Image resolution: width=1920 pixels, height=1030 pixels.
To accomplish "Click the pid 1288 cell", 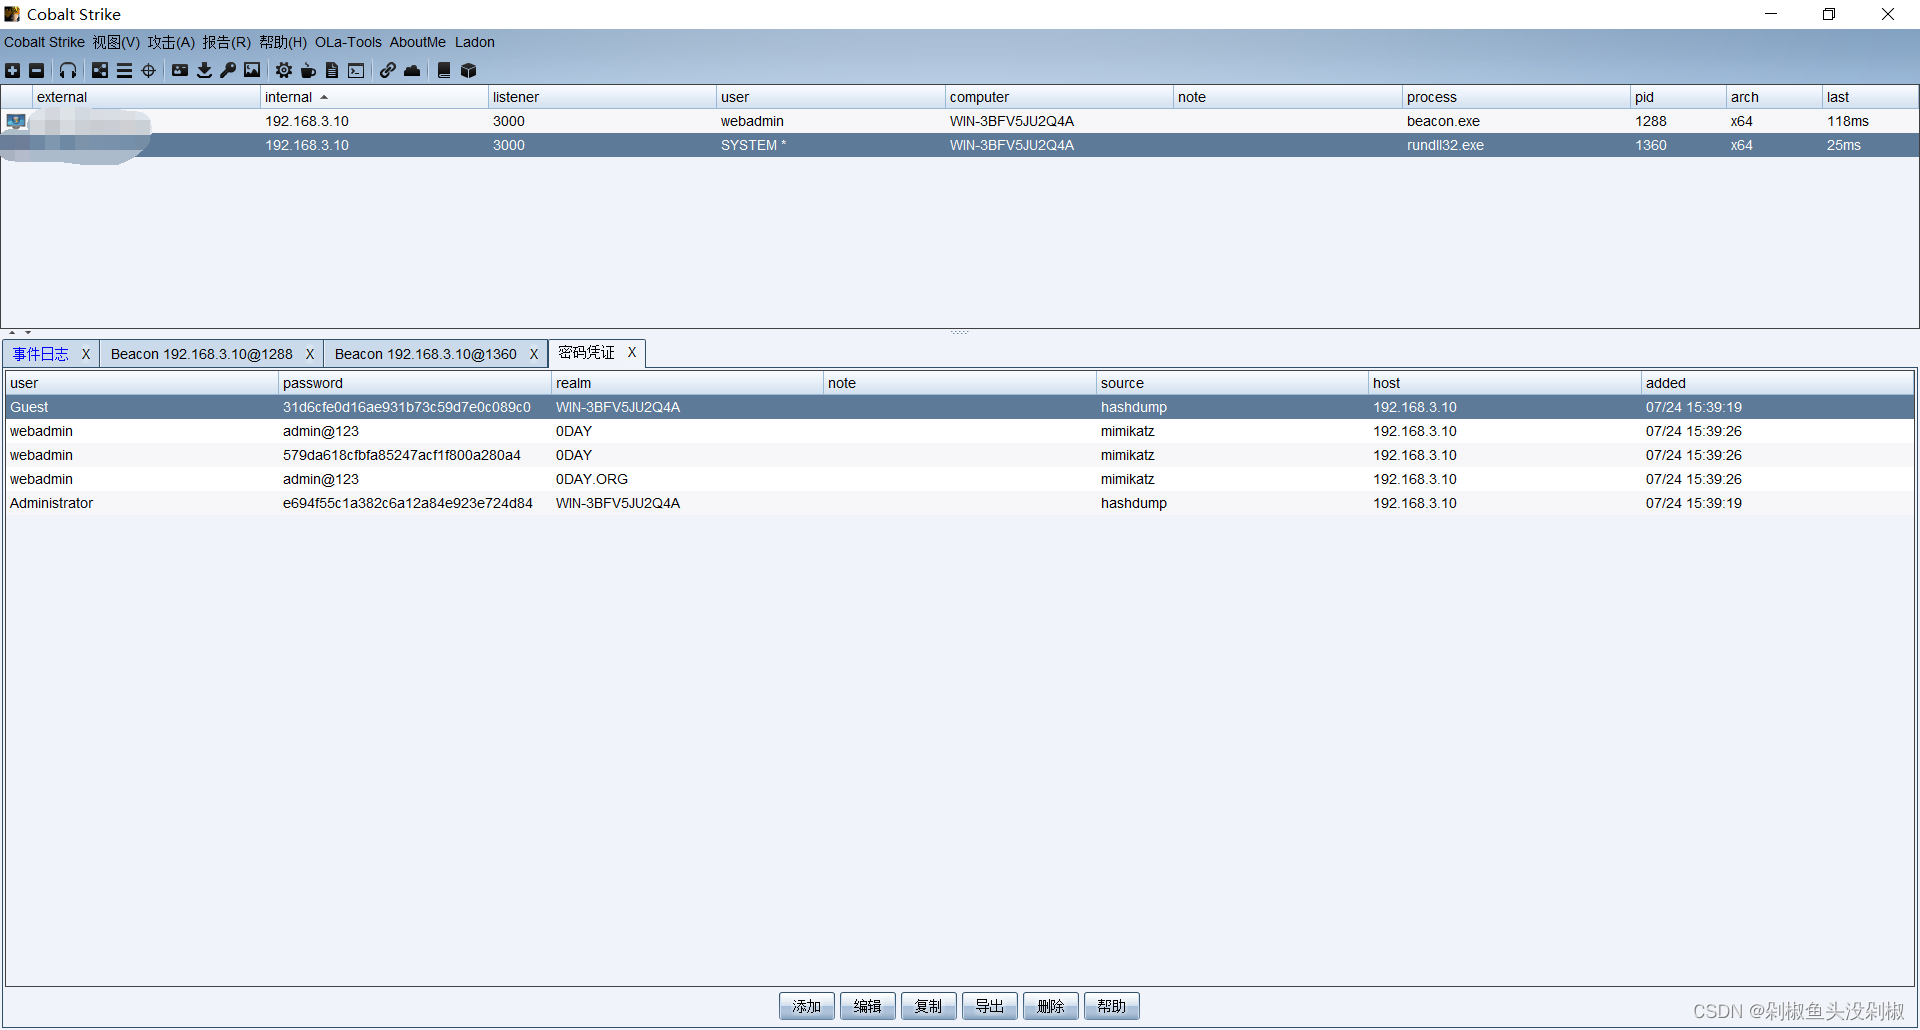I will [1651, 121].
